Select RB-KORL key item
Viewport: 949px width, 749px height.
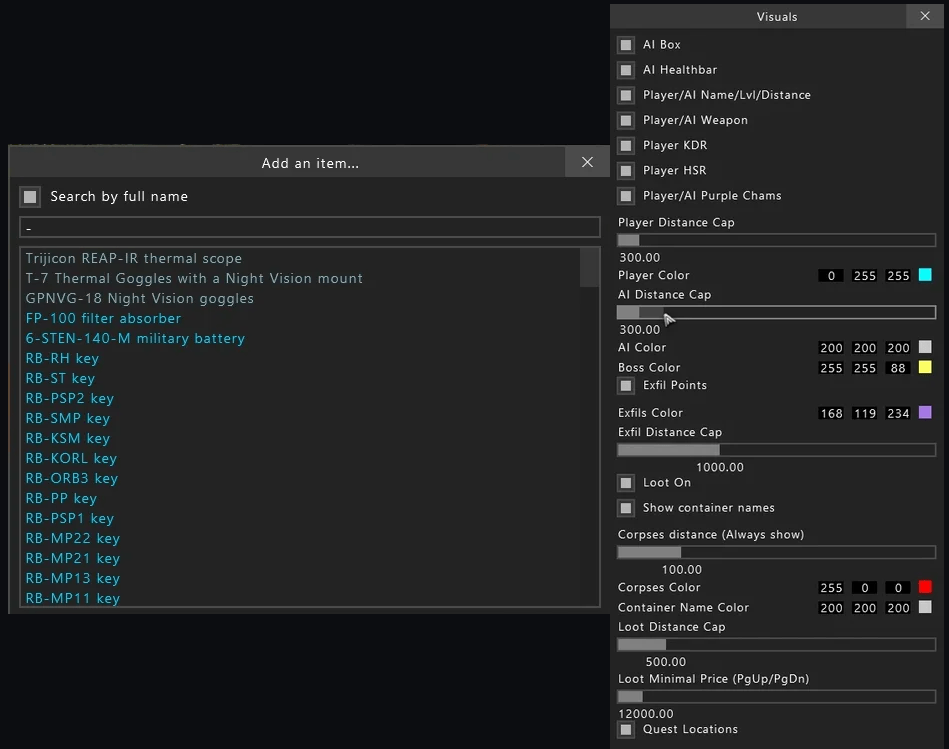point(71,458)
